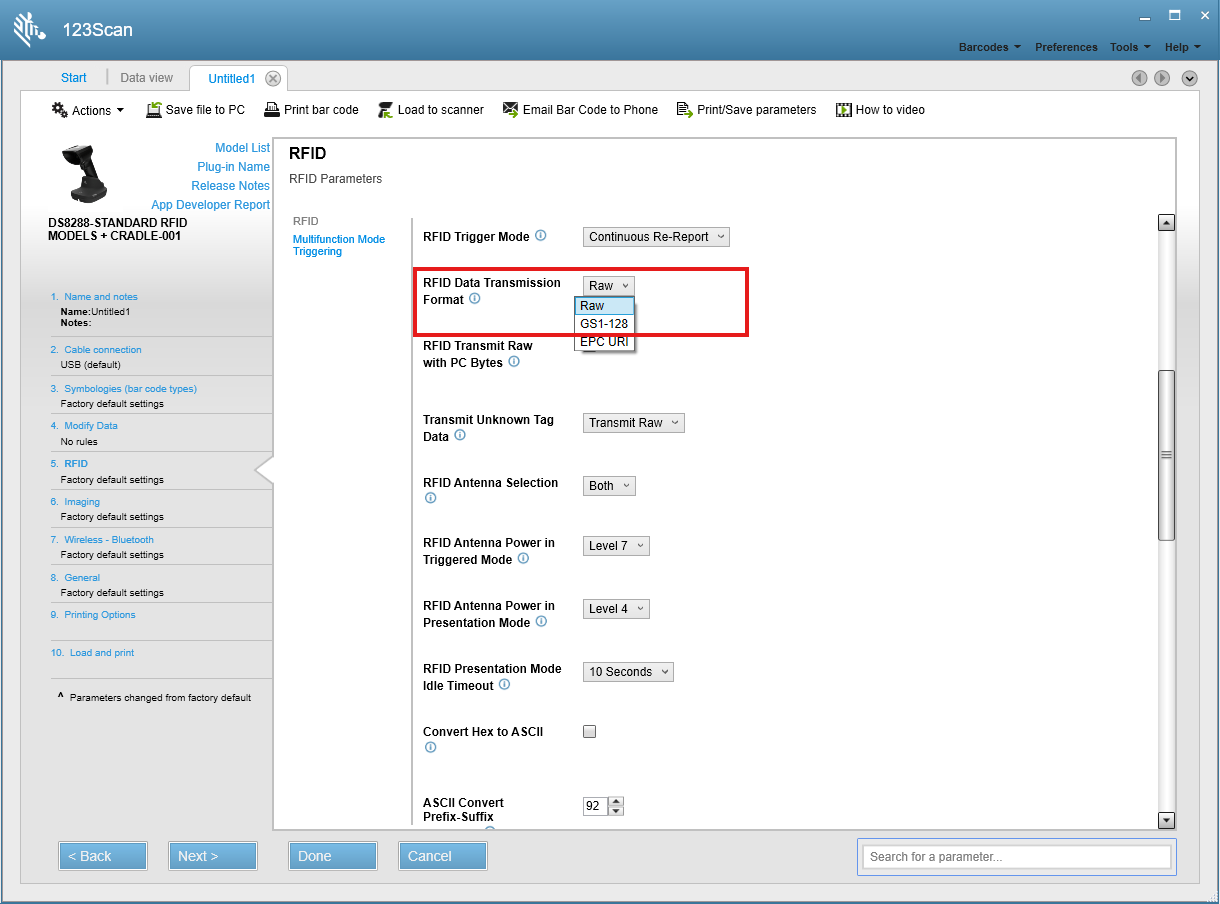Toggle the Convert Hex to ASCII checkbox
Image resolution: width=1220 pixels, height=904 pixels.
tap(590, 731)
